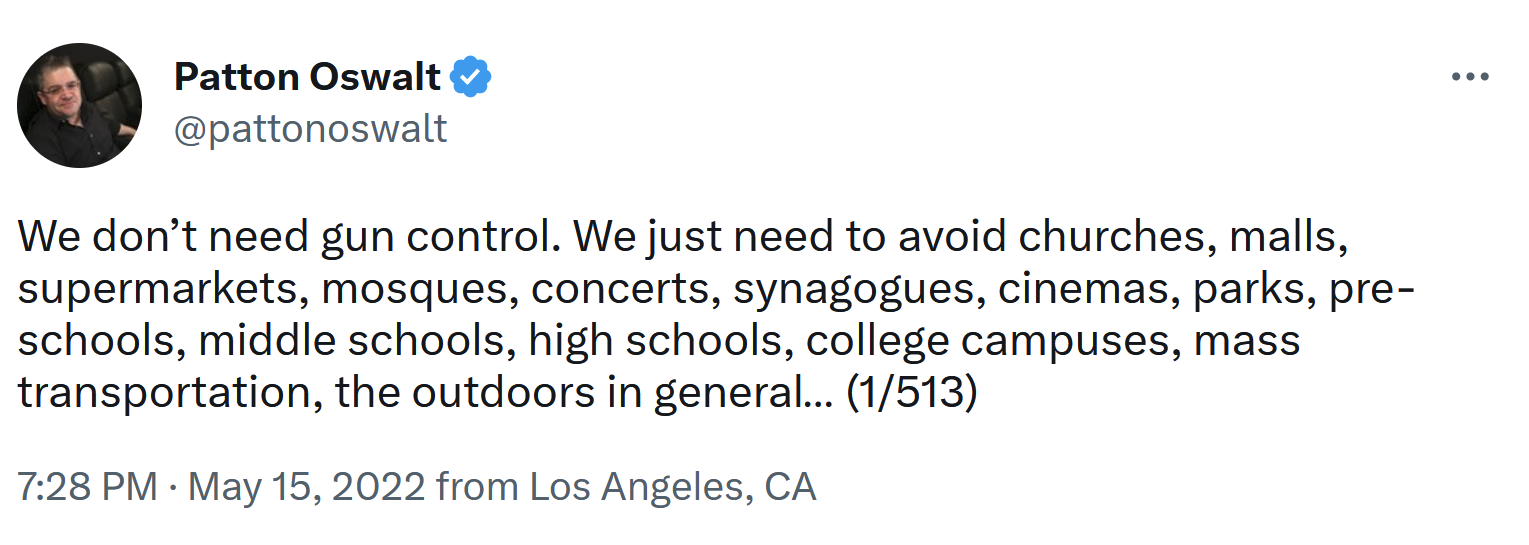Select the Los Angeles, CA location text
This screenshot has width=1529, height=545.
click(672, 487)
